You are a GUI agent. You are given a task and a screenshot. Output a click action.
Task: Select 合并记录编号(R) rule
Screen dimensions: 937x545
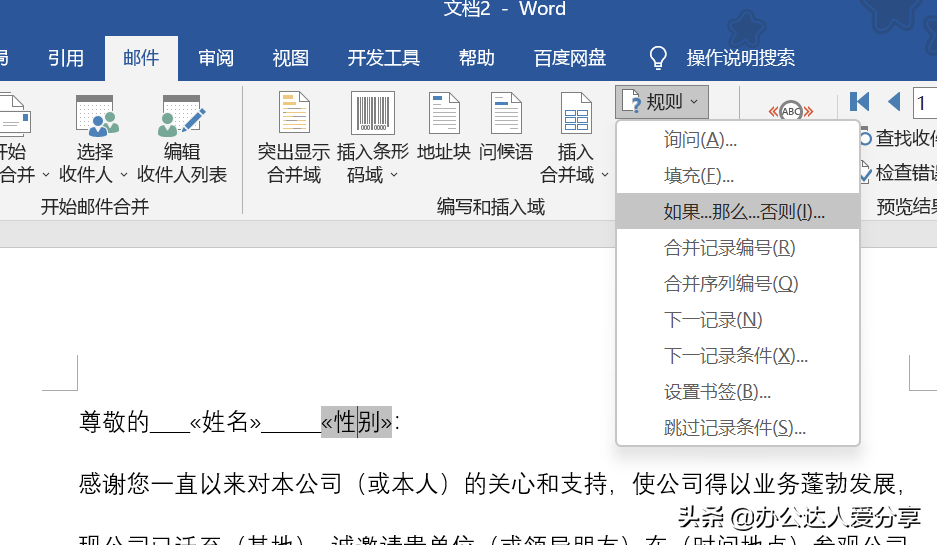pyautogui.click(x=738, y=247)
